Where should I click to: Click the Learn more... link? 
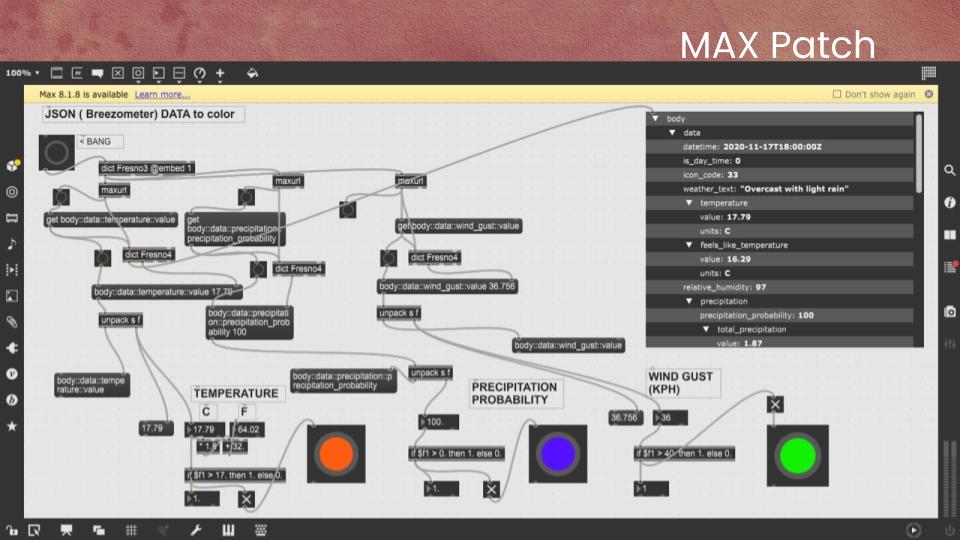click(x=162, y=94)
